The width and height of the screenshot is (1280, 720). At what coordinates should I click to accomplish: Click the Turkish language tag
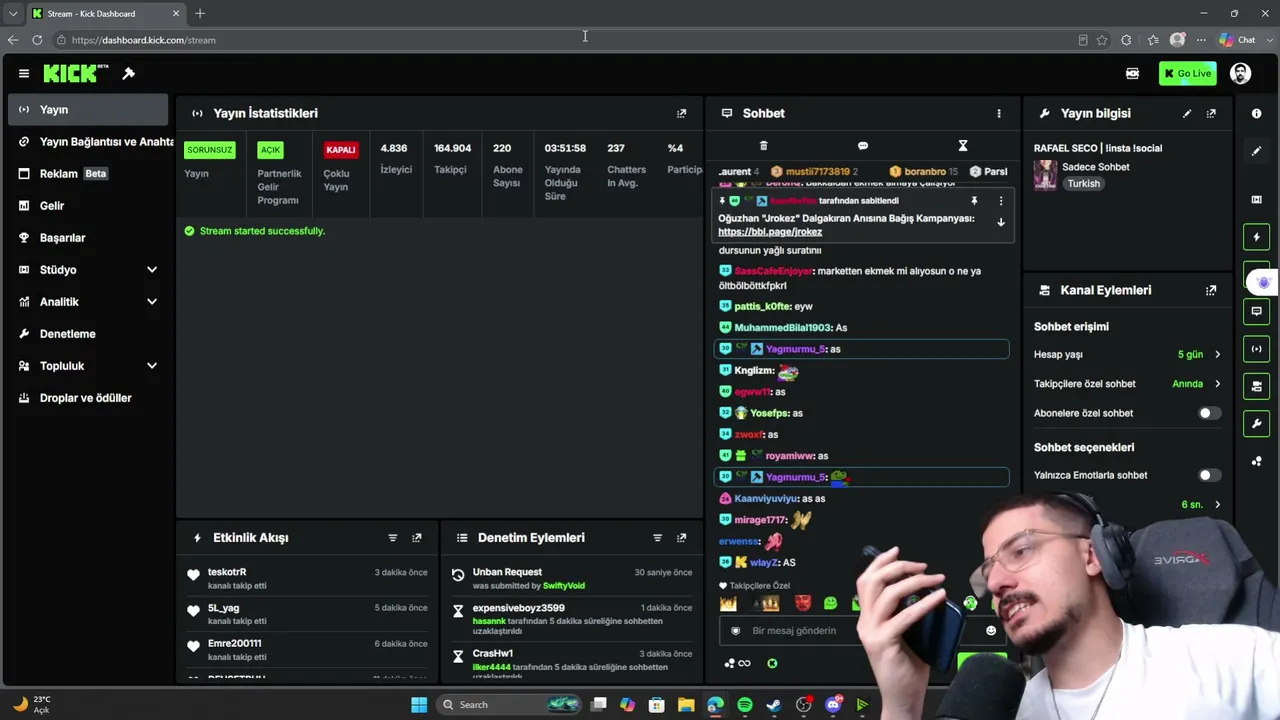pyautogui.click(x=1083, y=184)
